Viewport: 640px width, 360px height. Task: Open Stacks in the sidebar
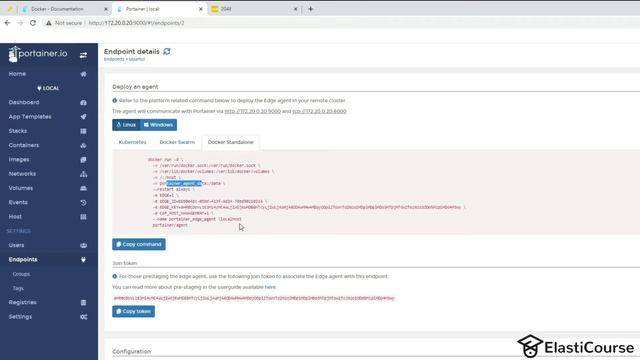[x=18, y=131]
